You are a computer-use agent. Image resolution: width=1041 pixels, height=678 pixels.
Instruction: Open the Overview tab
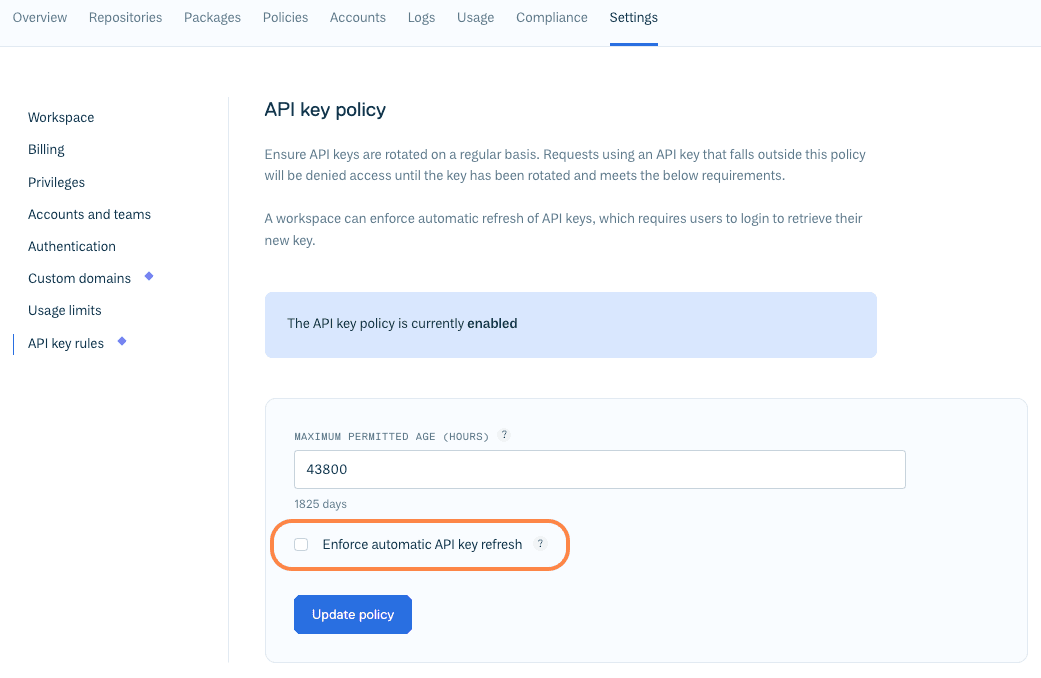click(40, 17)
